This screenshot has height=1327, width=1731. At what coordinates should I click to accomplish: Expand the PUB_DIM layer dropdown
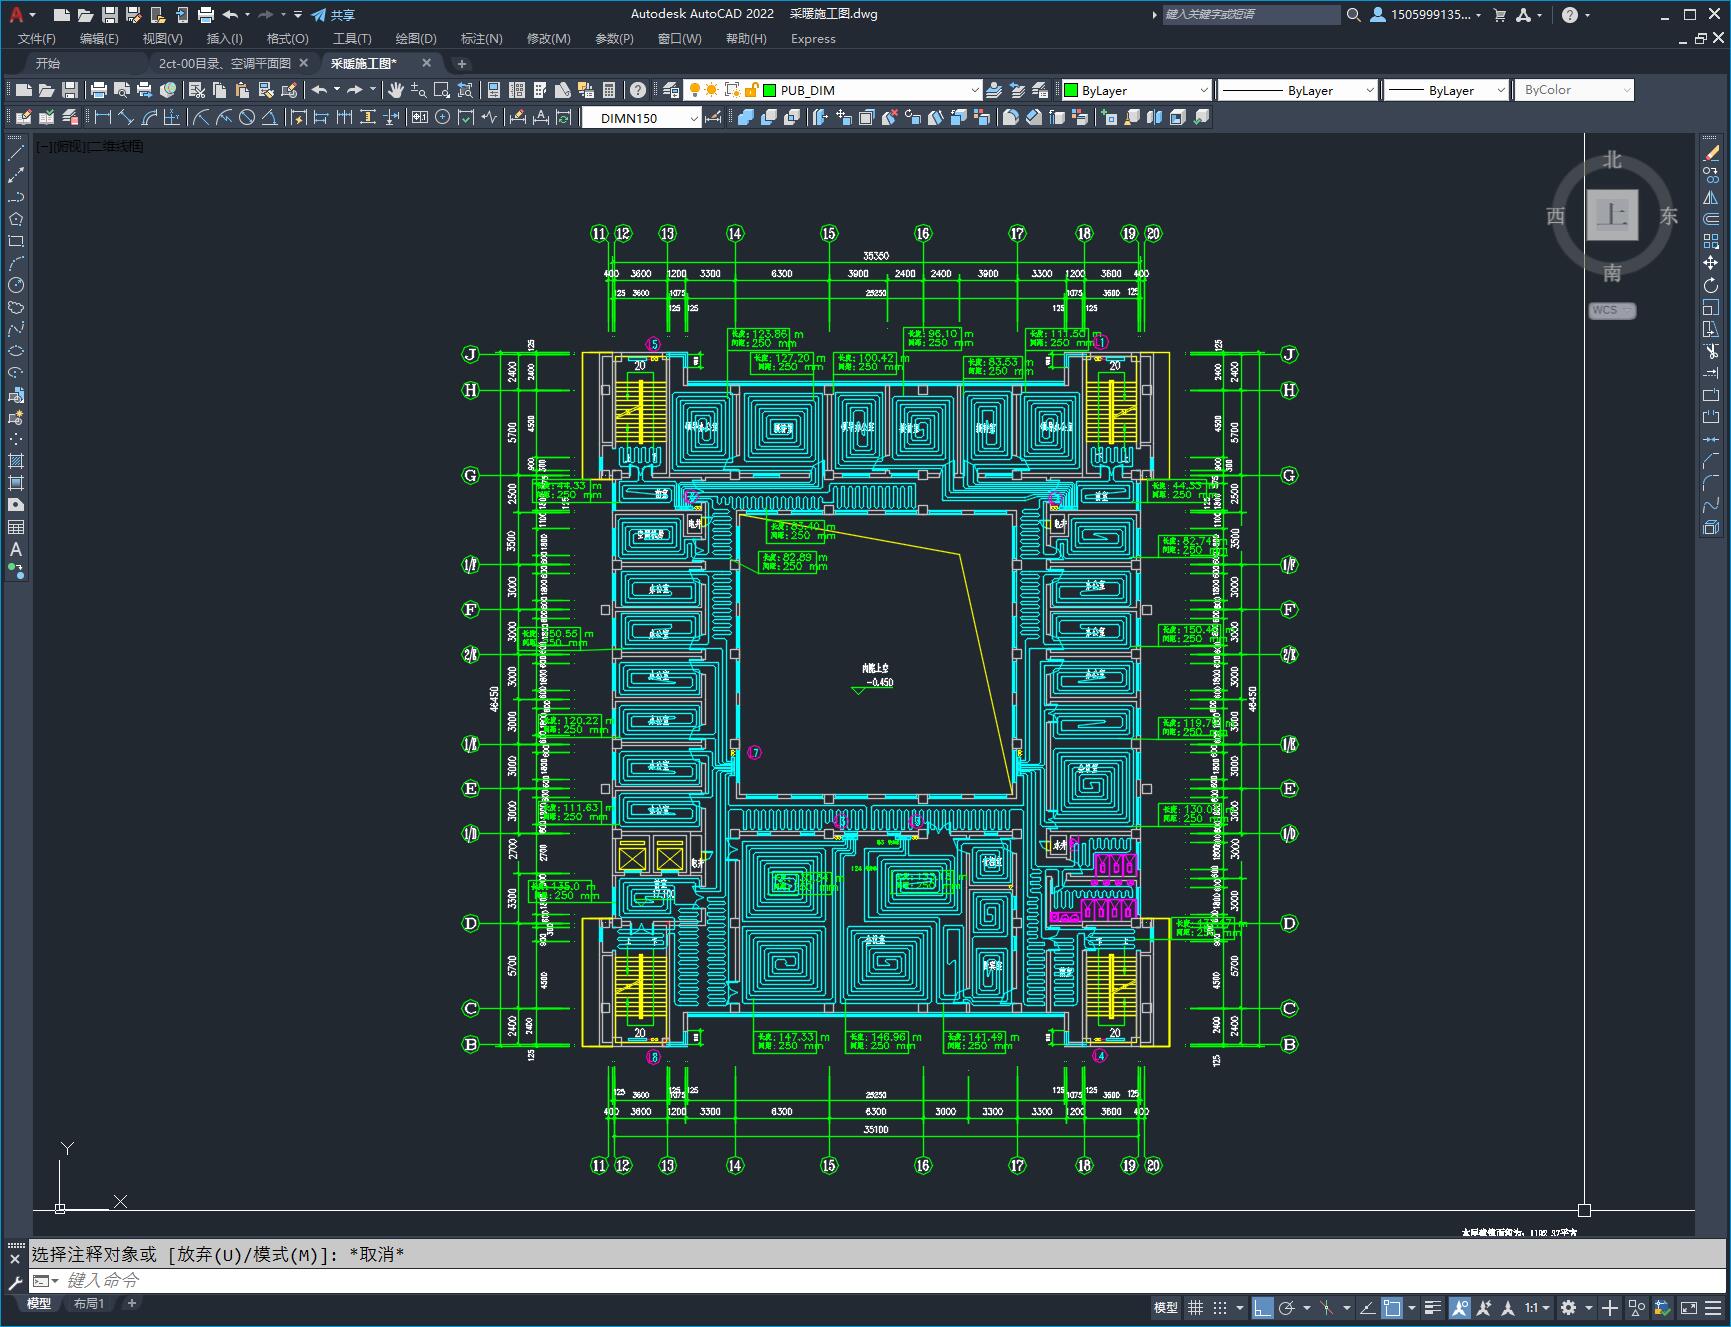point(974,90)
